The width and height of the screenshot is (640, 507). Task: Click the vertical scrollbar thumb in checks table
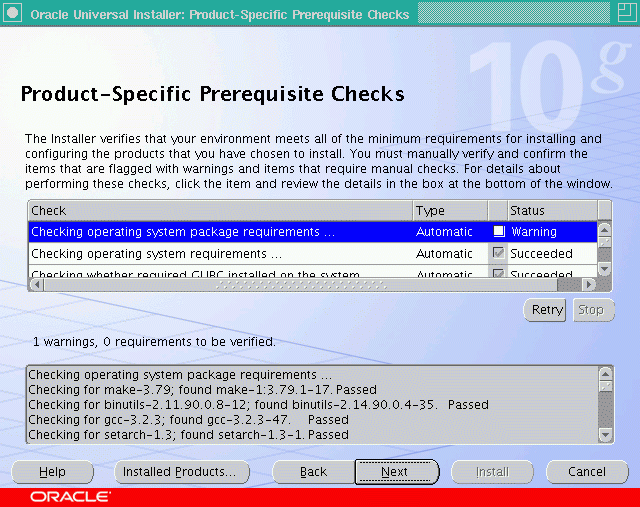[x=604, y=242]
